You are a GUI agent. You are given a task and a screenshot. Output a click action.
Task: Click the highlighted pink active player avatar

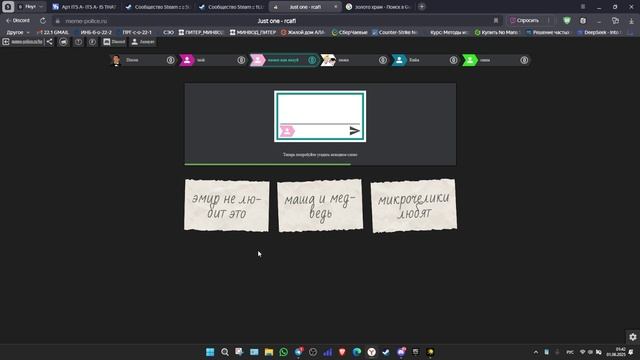pos(258,60)
